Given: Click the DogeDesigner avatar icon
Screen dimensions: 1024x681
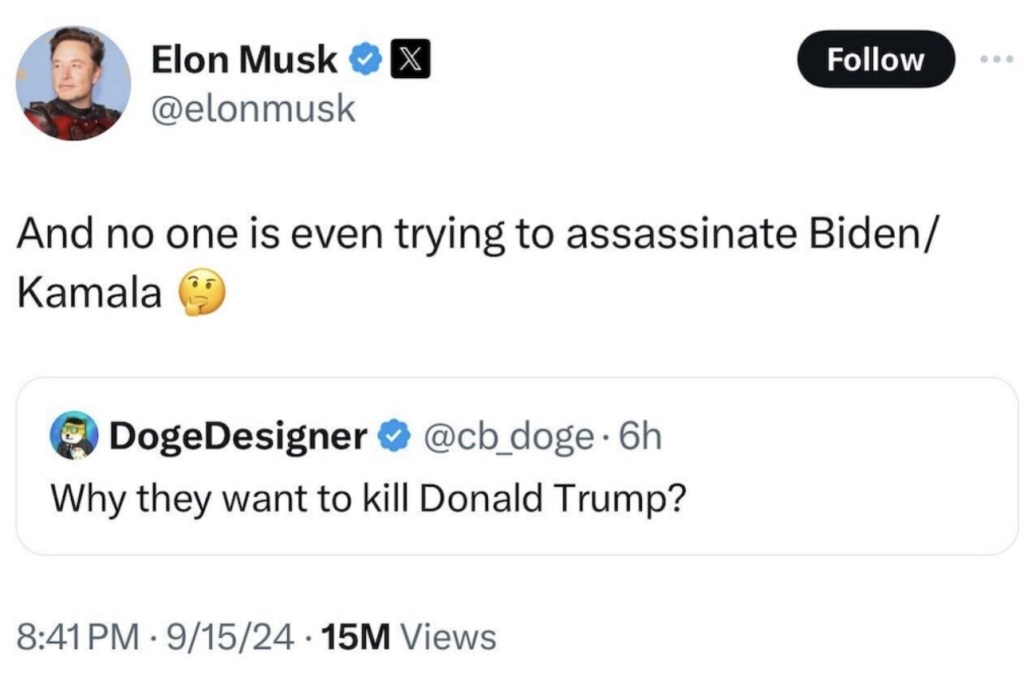Looking at the screenshot, I should click(75, 436).
